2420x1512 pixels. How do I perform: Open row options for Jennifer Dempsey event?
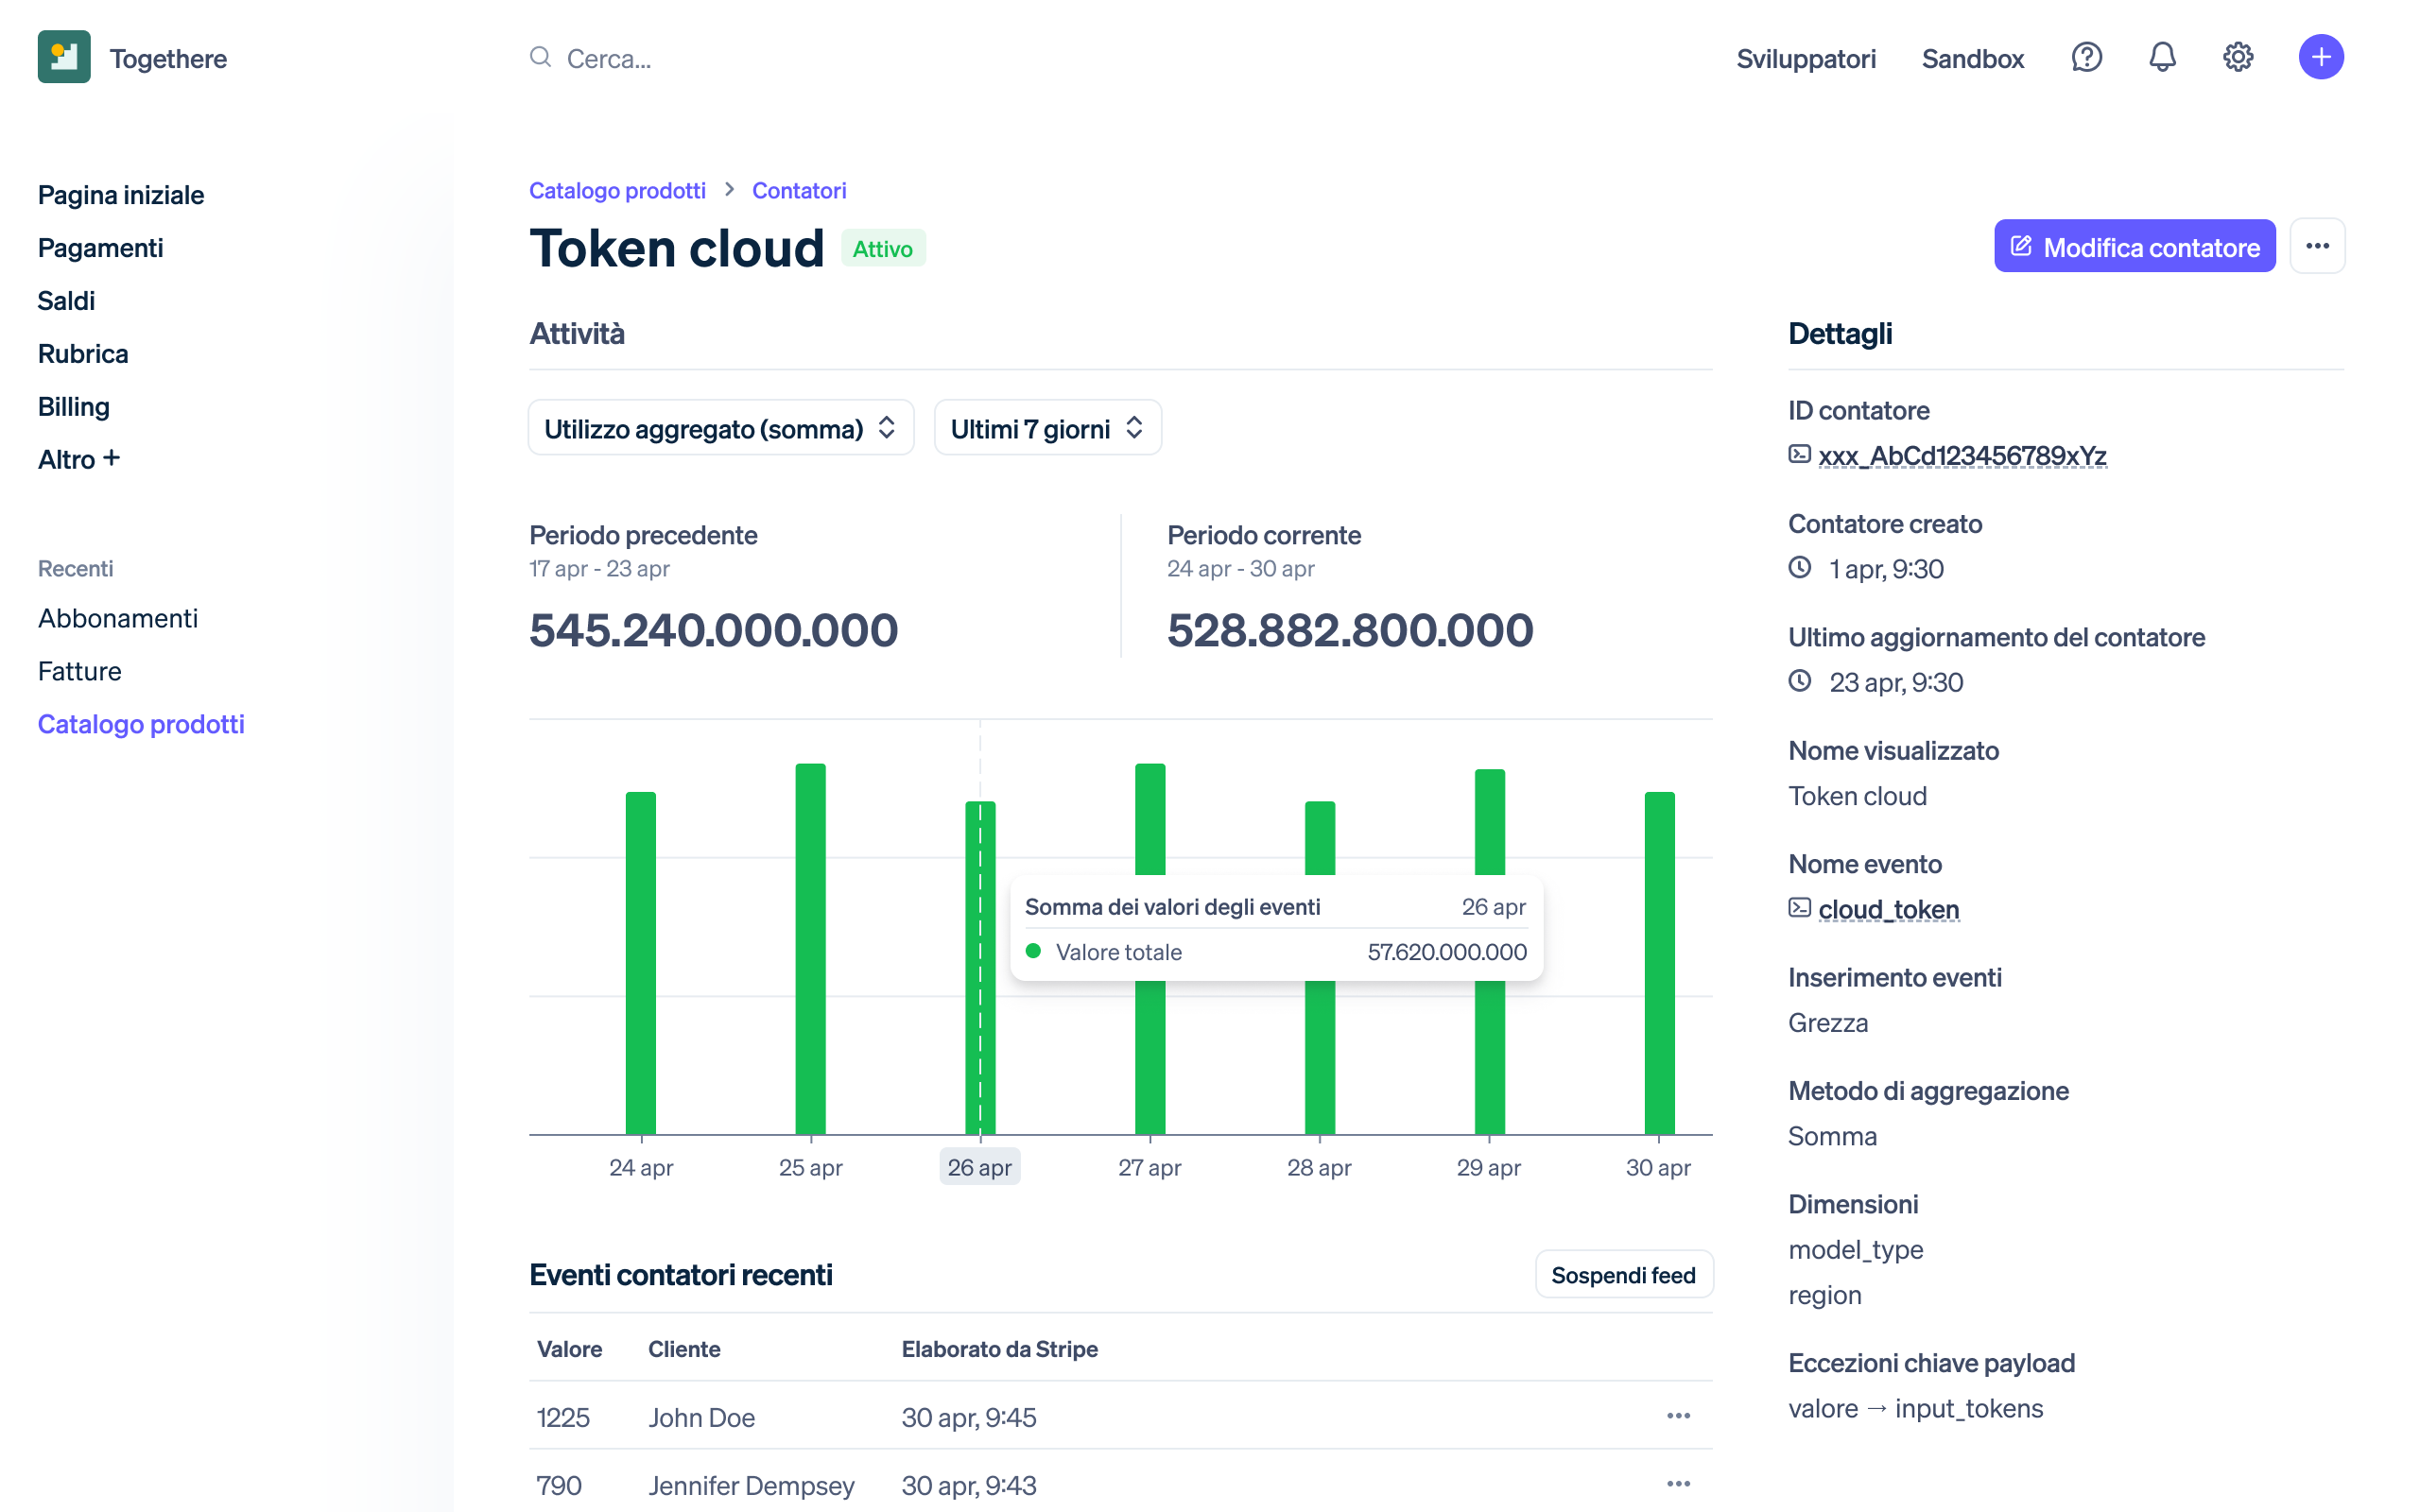pyautogui.click(x=1678, y=1484)
